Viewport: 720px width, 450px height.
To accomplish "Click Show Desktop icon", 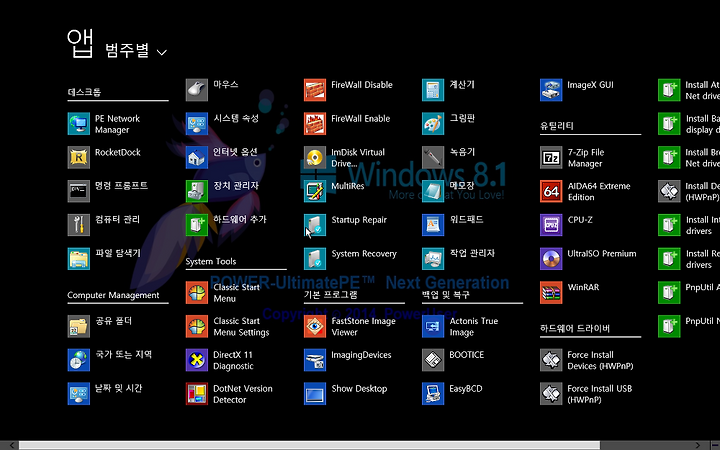I will 315,394.
